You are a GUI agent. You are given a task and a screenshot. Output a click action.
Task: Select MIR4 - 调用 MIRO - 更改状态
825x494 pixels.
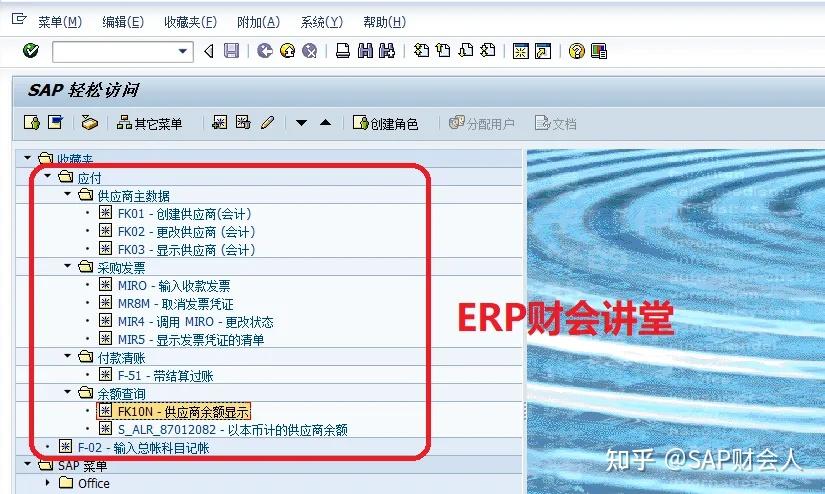click(x=195, y=321)
